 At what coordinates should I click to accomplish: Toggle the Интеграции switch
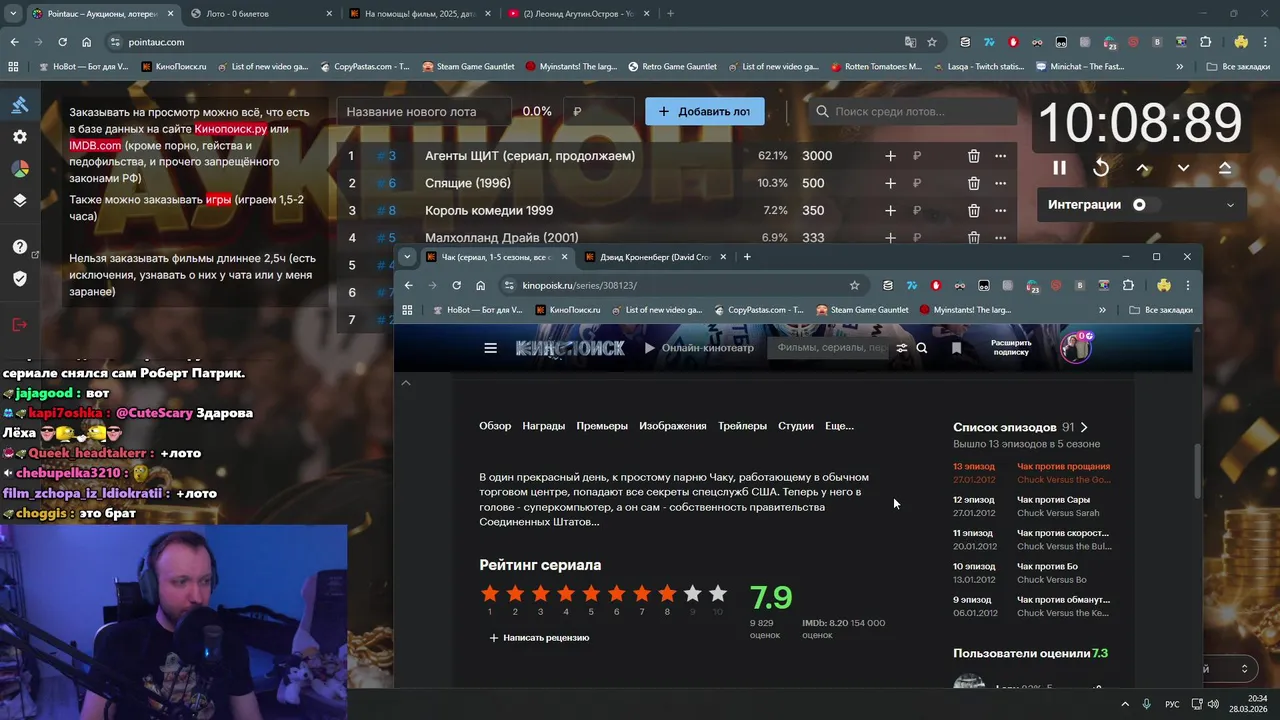point(1144,204)
